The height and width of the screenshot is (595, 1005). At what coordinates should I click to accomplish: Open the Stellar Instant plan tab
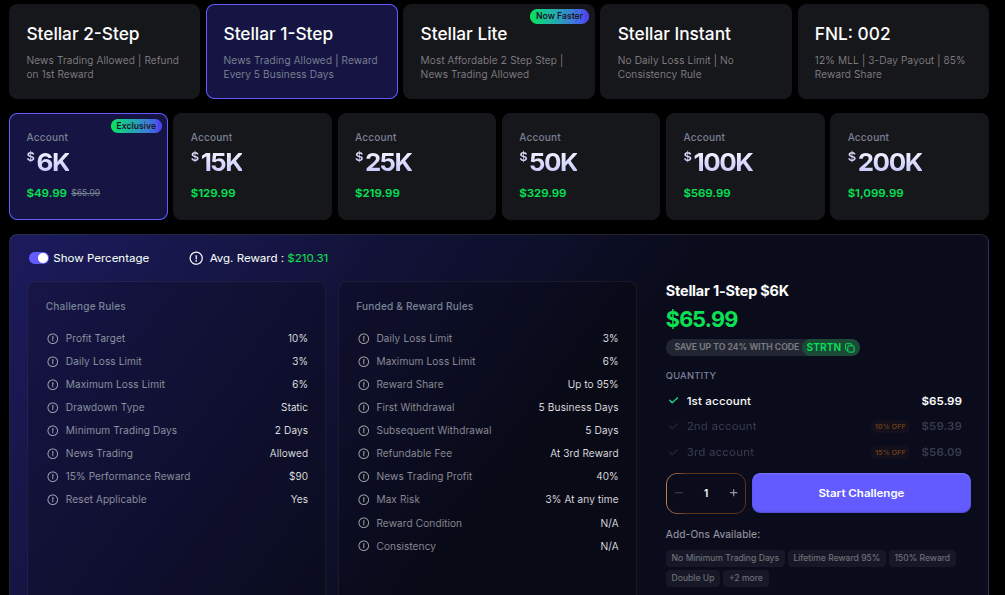tap(696, 52)
